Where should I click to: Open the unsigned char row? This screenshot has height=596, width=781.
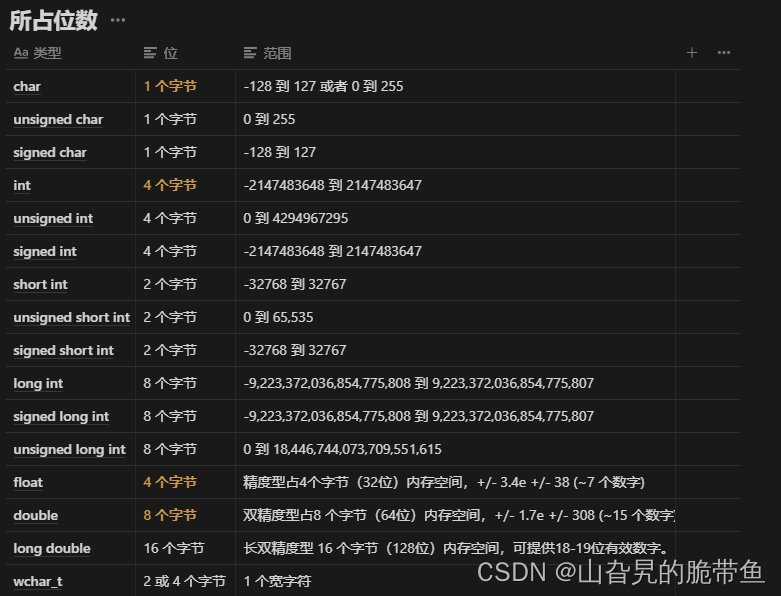[x=58, y=119]
